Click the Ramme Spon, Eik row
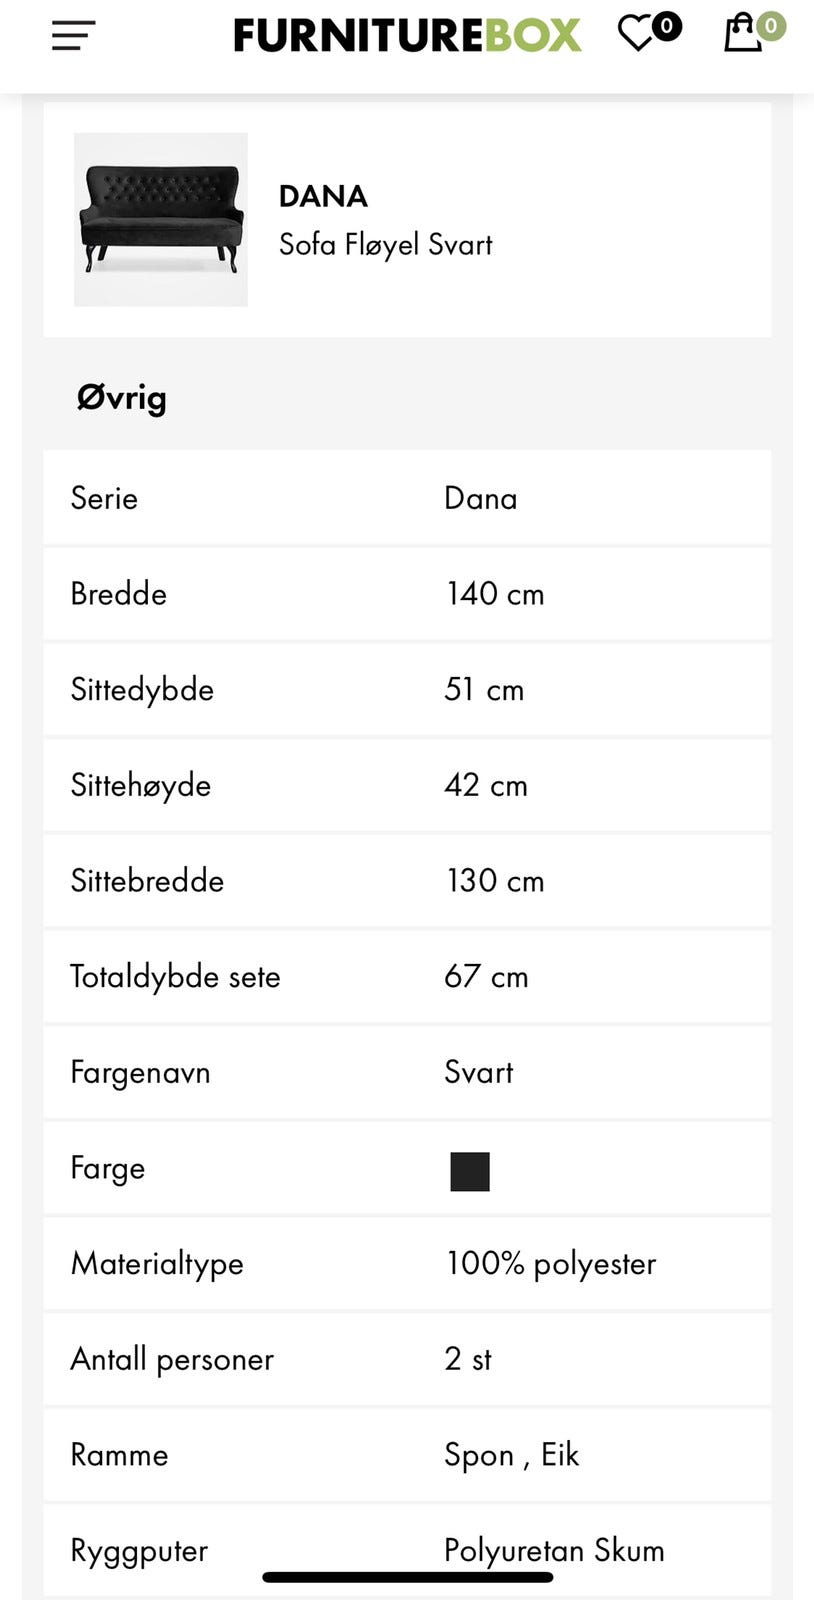The height and width of the screenshot is (1600, 814). (x=407, y=1455)
